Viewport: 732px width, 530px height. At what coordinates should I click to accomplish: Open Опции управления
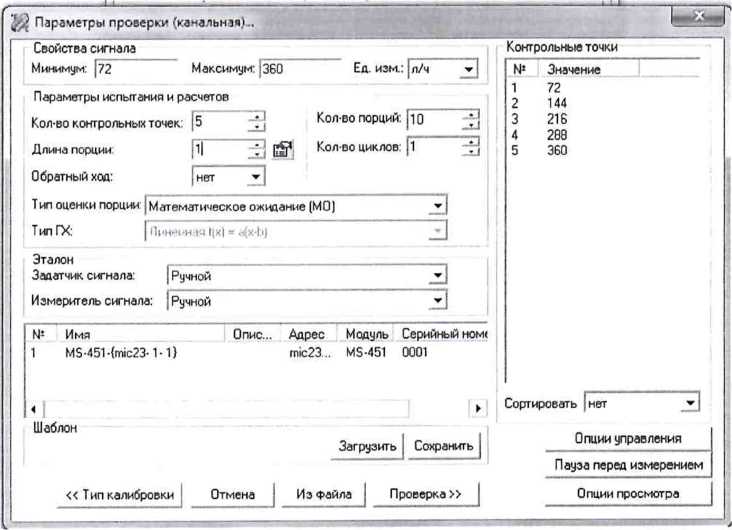click(628, 438)
